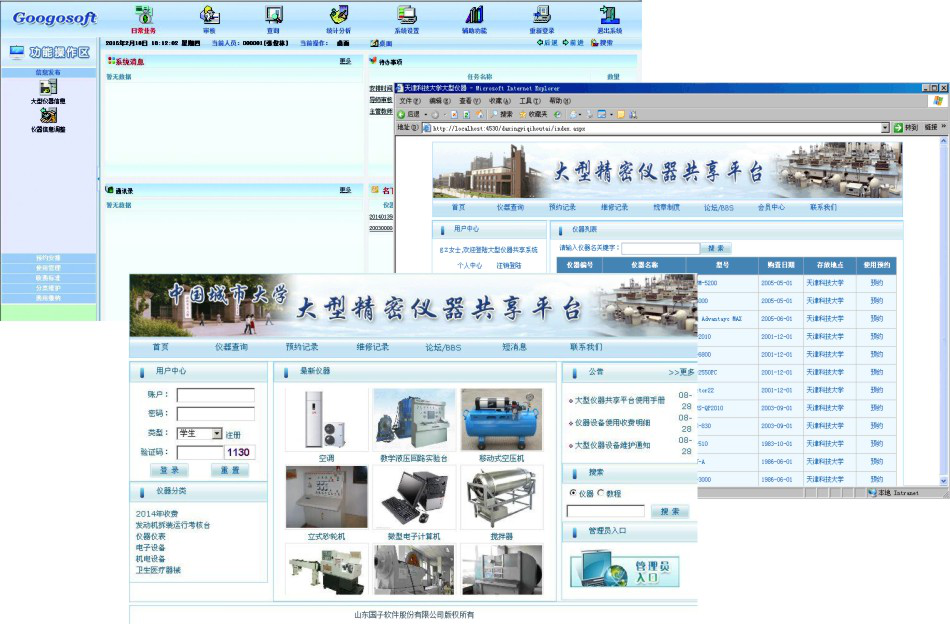The image size is (950, 624).
Task: Click the 审核 review icon
Action: [209, 15]
